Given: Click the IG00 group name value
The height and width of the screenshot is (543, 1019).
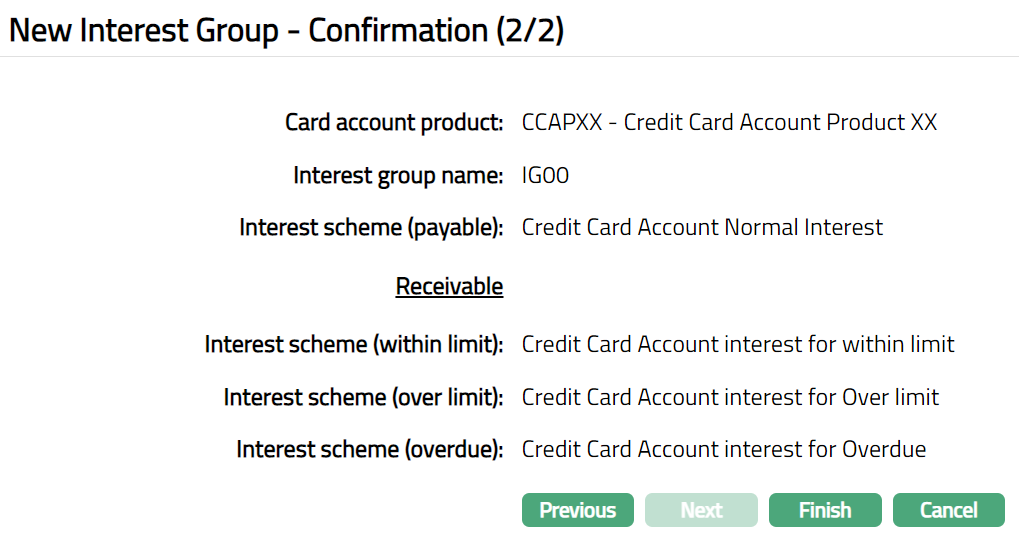Looking at the screenshot, I should pyautogui.click(x=545, y=176).
